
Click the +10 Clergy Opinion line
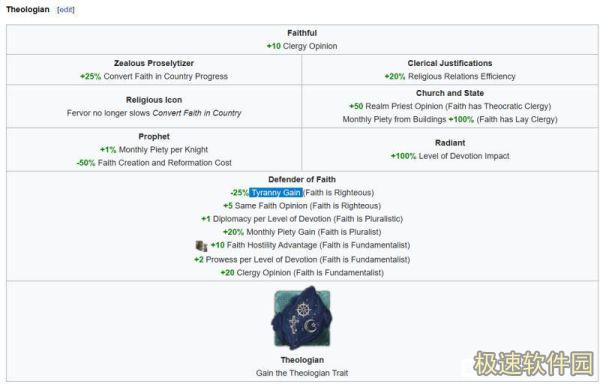302,46
